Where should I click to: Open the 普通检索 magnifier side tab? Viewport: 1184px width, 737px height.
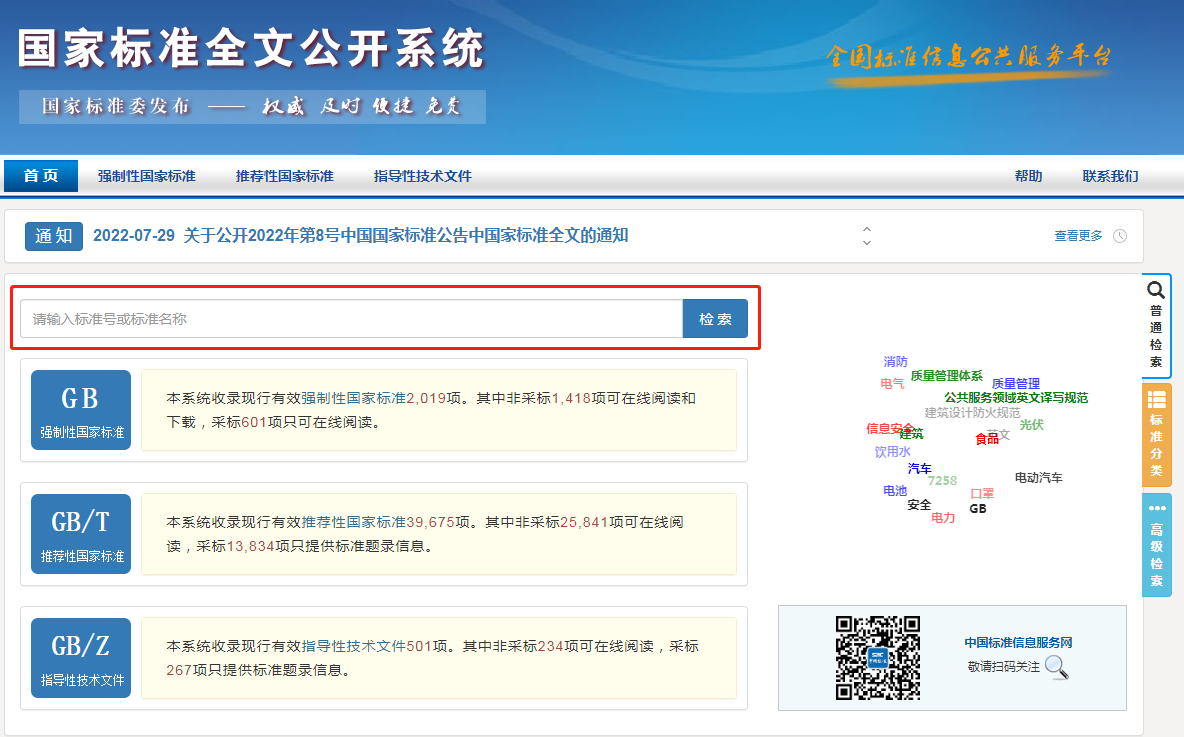point(1156,325)
